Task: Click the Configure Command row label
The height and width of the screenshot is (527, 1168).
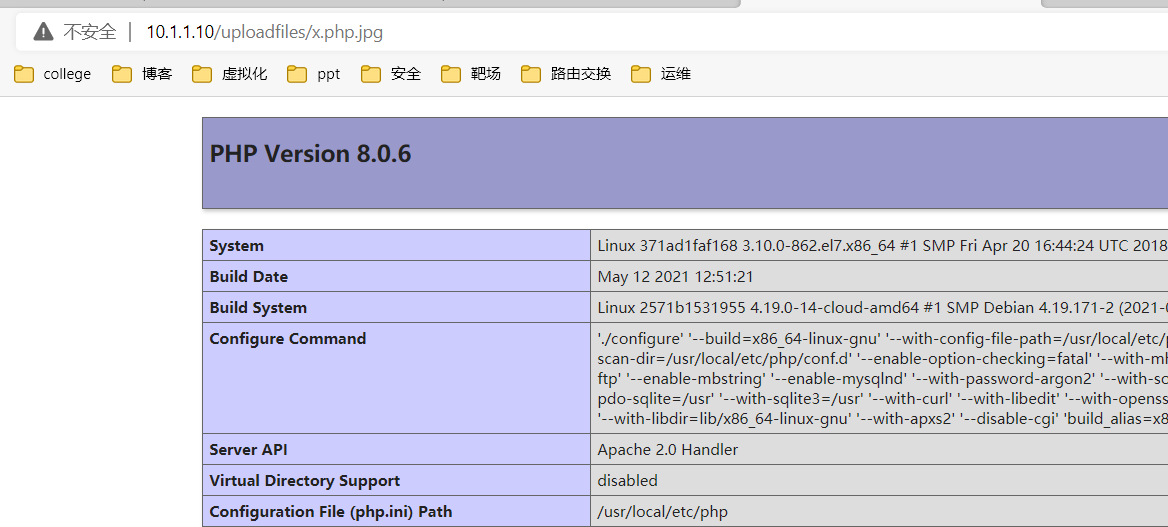Action: 288,338
